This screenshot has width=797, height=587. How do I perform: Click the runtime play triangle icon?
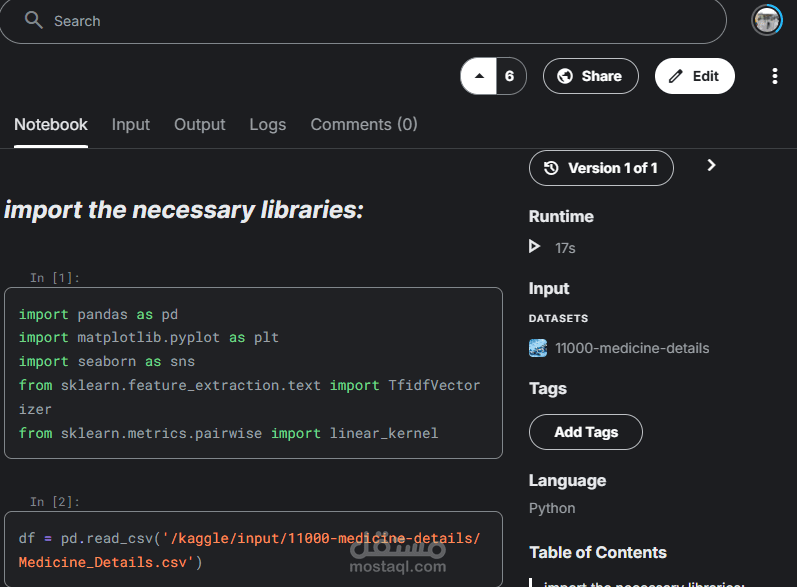[x=535, y=246]
